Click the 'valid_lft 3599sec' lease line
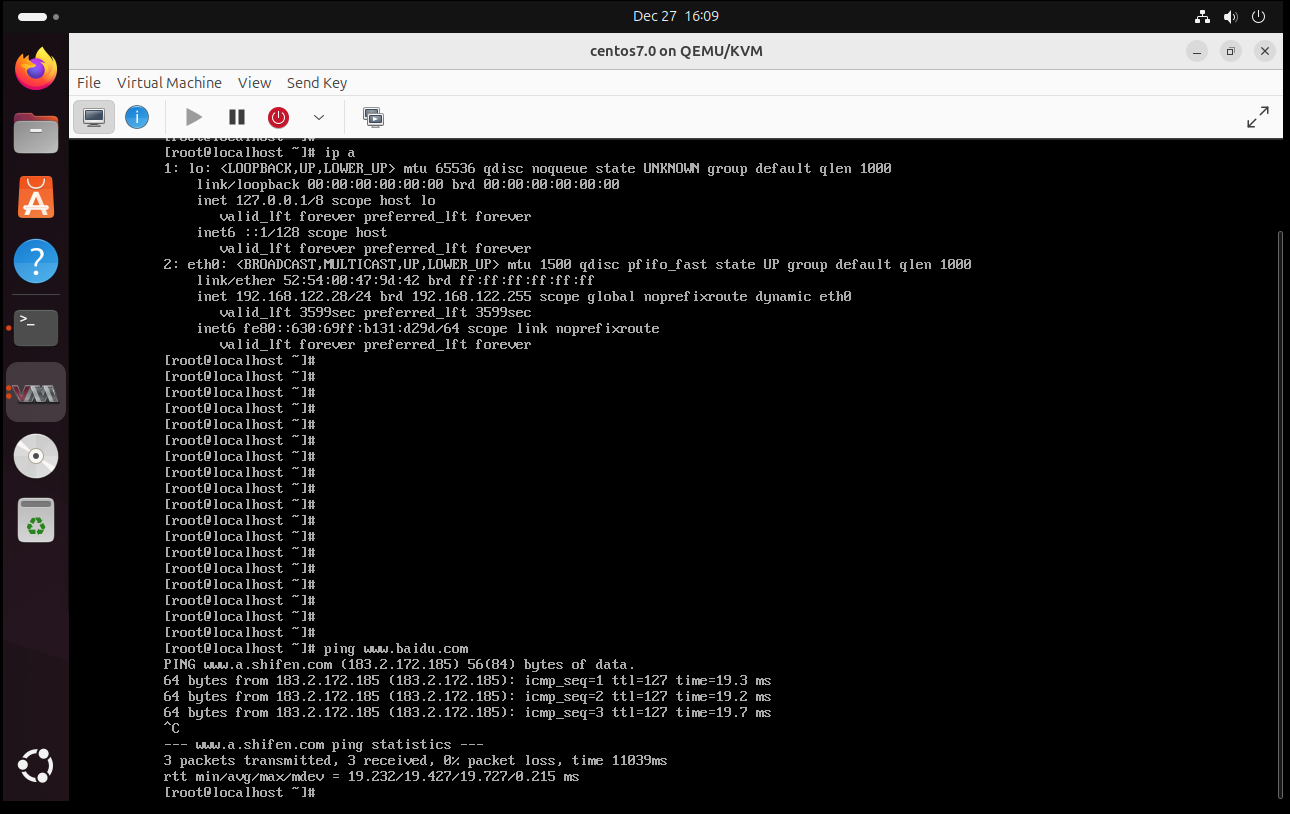1290x814 pixels. pyautogui.click(x=375, y=312)
